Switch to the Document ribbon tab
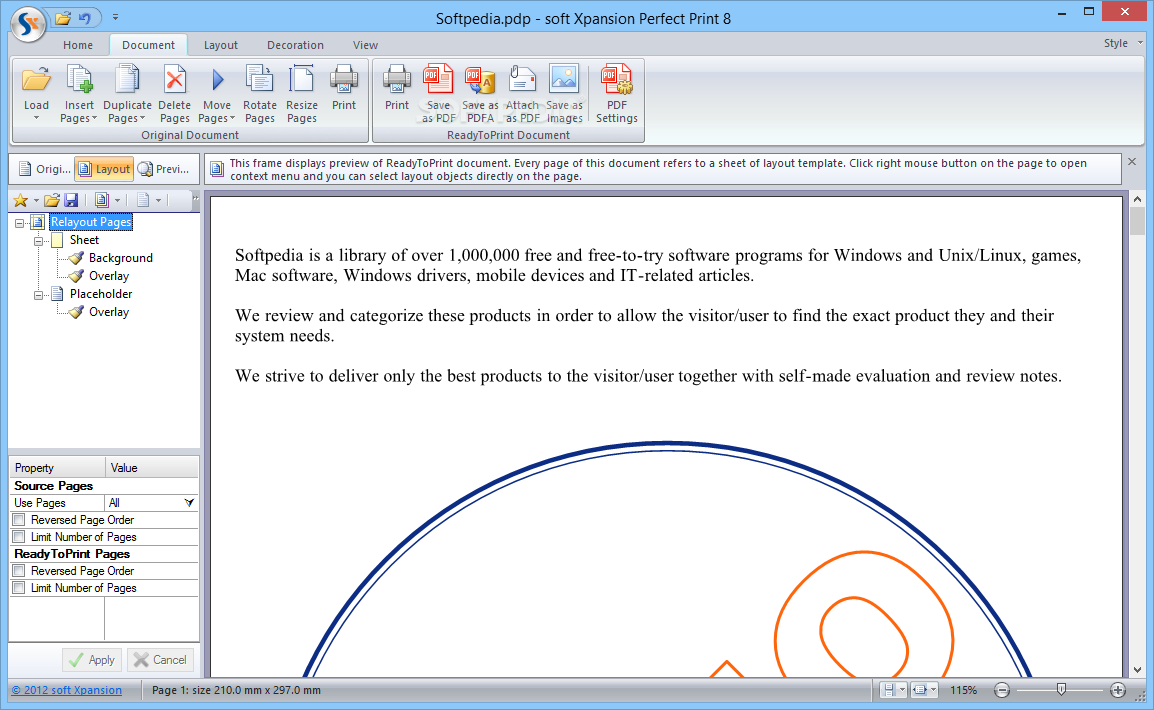Image resolution: width=1154 pixels, height=710 pixels. [149, 45]
